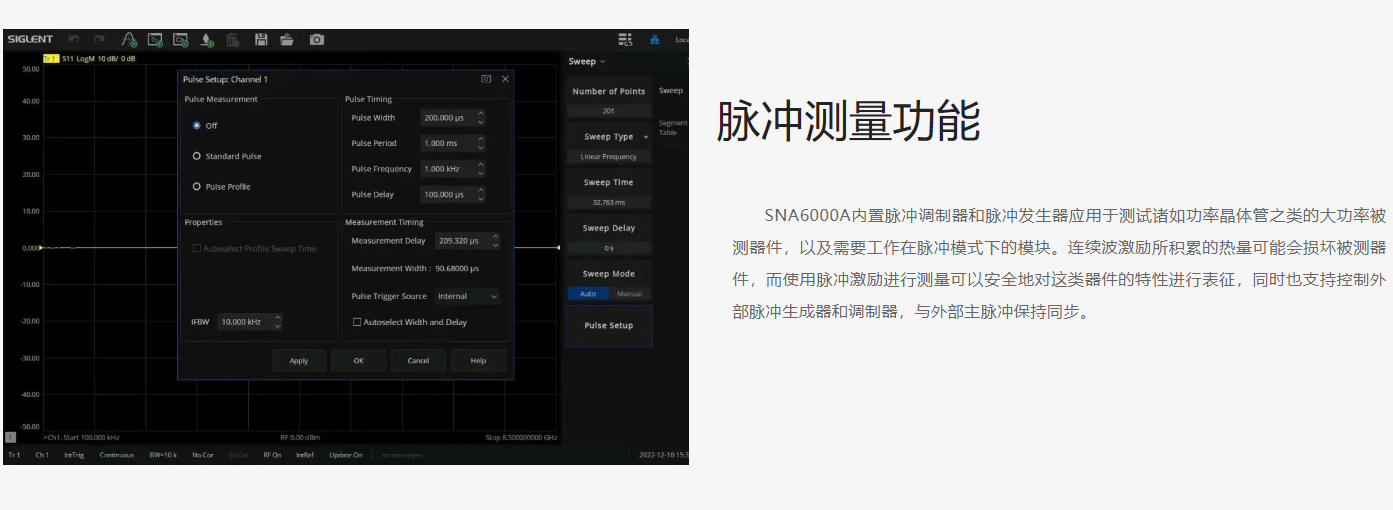Image resolution: width=1393 pixels, height=510 pixels.
Task: Click the Stop 8.500000000 GHz label
Action: point(521,437)
